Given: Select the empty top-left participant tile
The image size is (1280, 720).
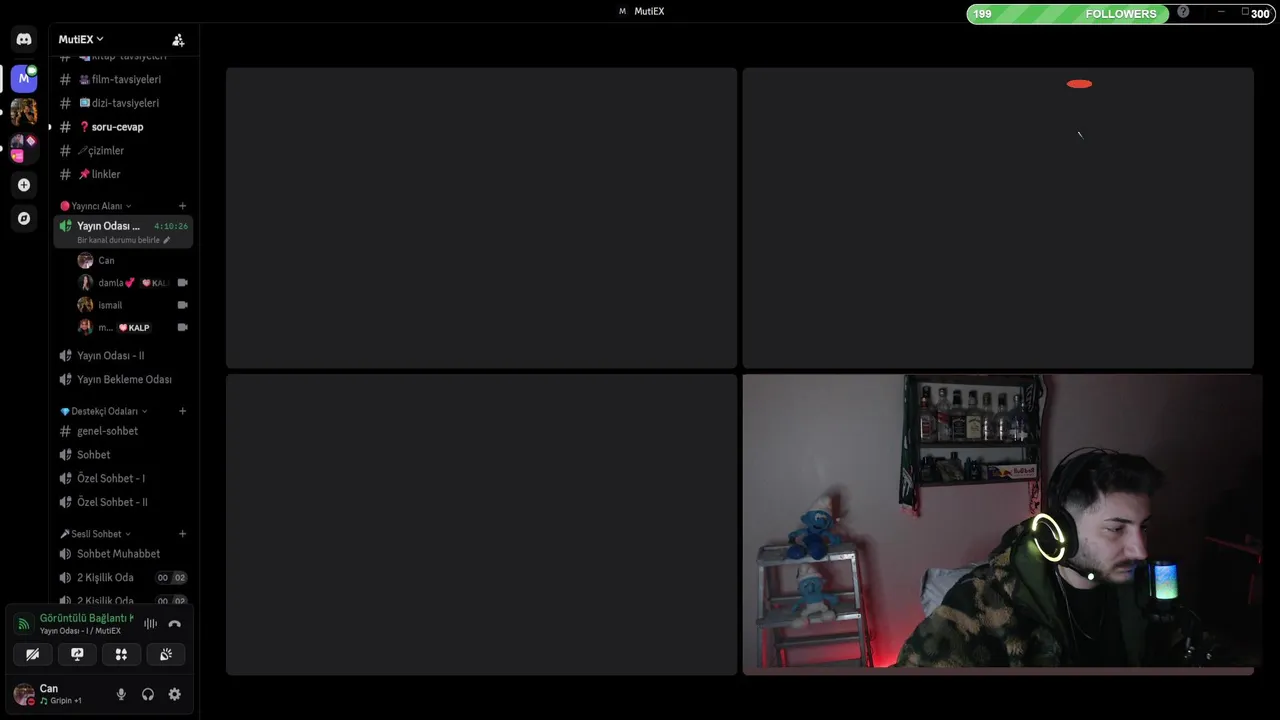Looking at the screenshot, I should [x=481, y=218].
